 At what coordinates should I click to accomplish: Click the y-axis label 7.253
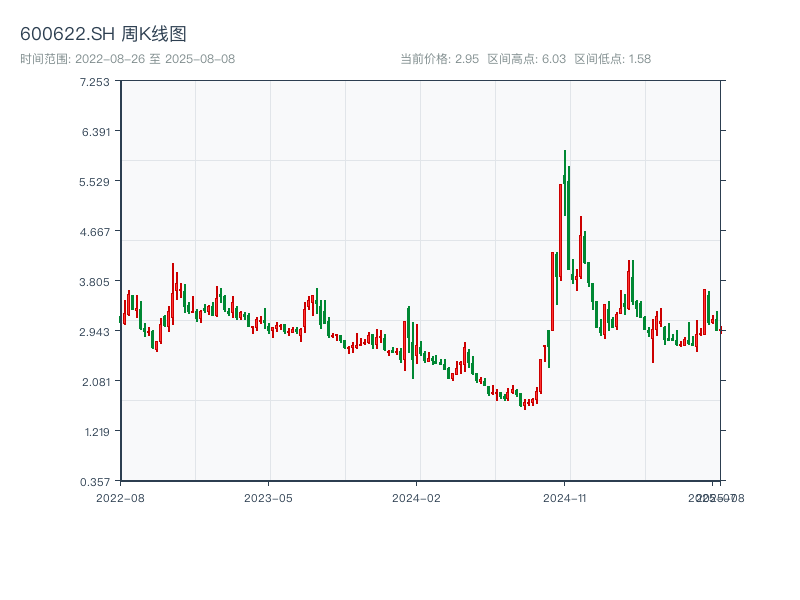94,82
